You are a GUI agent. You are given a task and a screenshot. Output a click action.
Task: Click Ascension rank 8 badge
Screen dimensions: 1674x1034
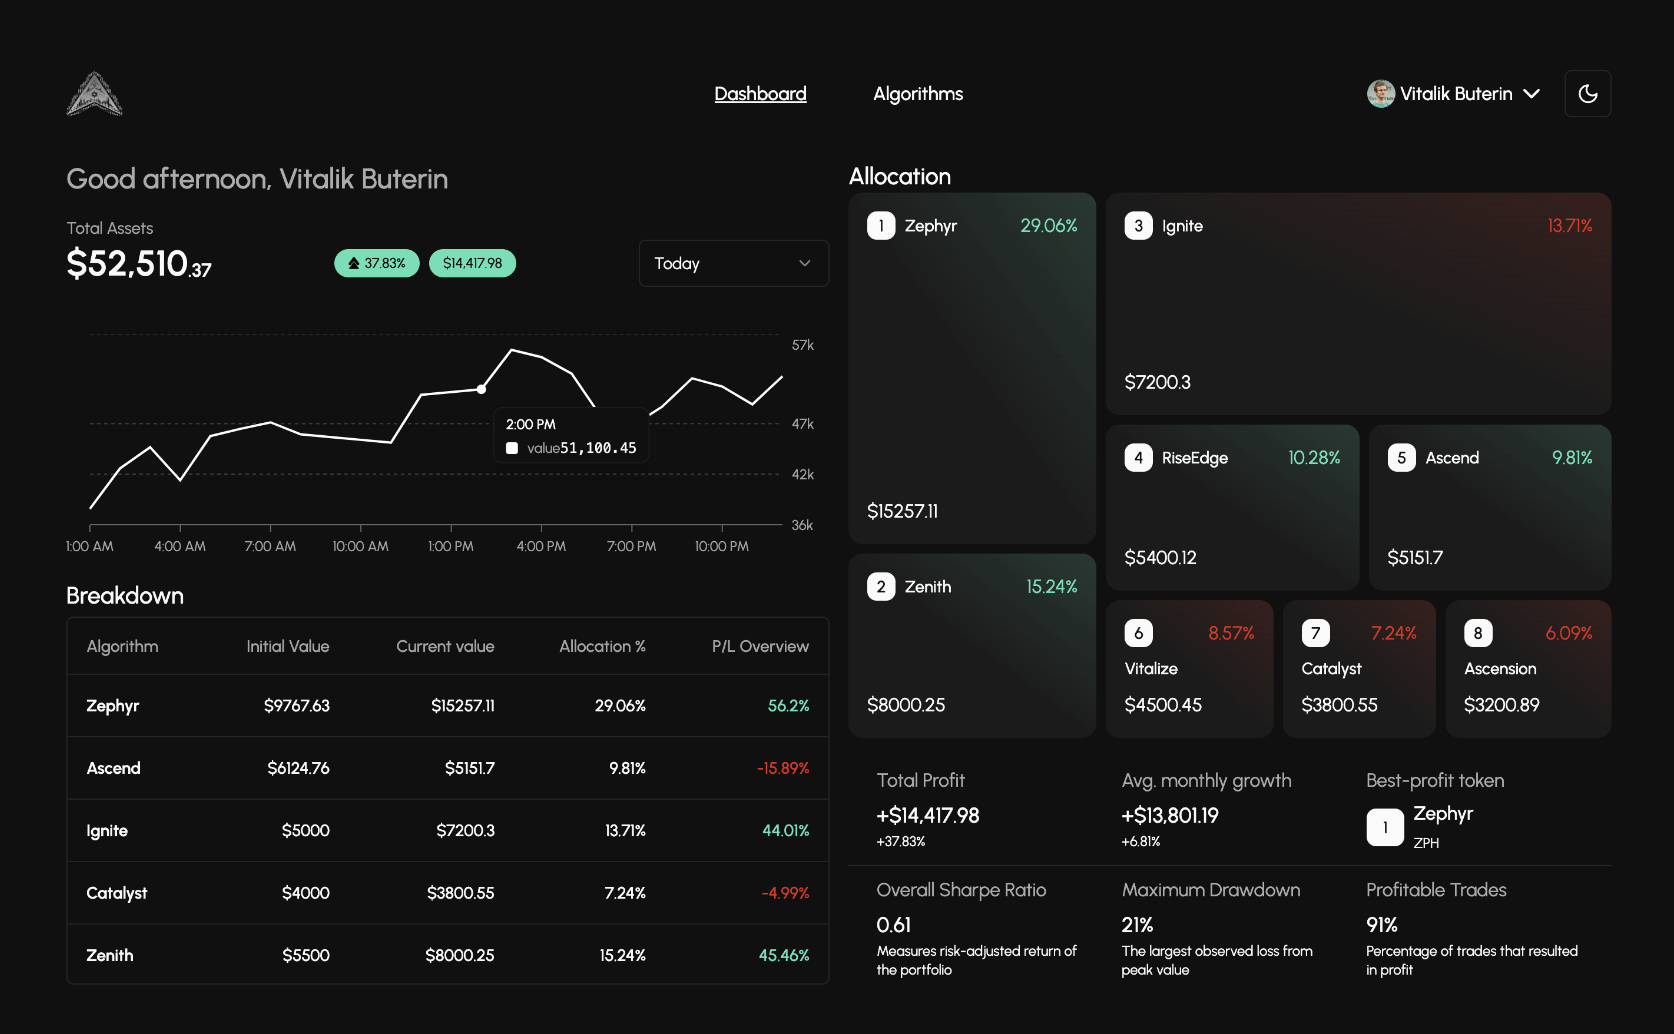coord(1478,633)
